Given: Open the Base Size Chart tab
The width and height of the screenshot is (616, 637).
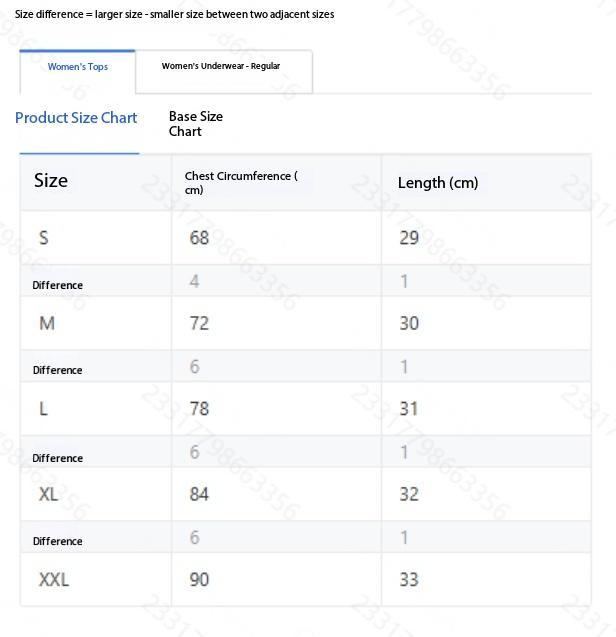Looking at the screenshot, I should pos(196,124).
